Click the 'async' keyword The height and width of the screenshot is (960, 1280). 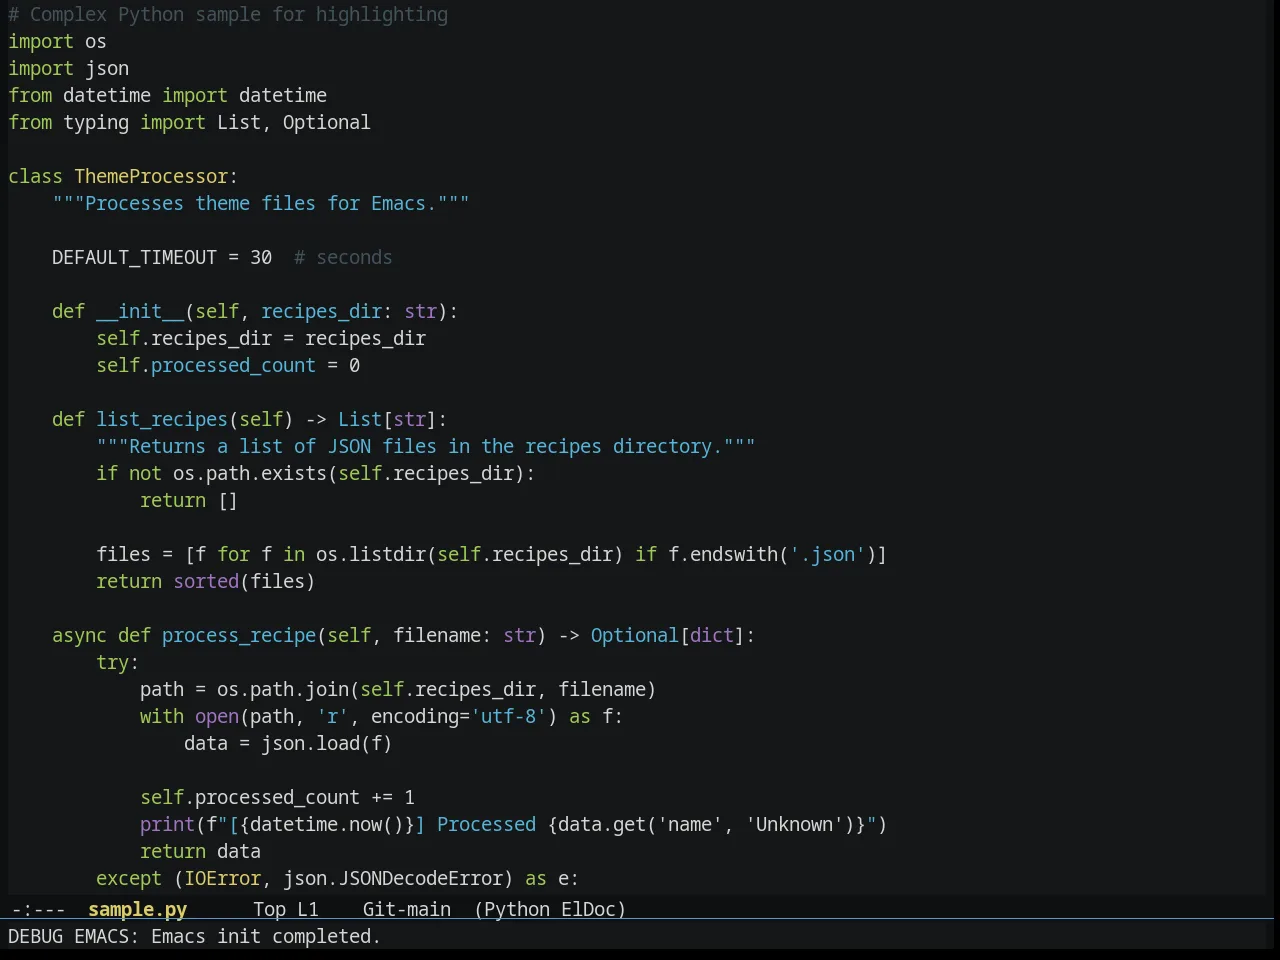pos(79,635)
